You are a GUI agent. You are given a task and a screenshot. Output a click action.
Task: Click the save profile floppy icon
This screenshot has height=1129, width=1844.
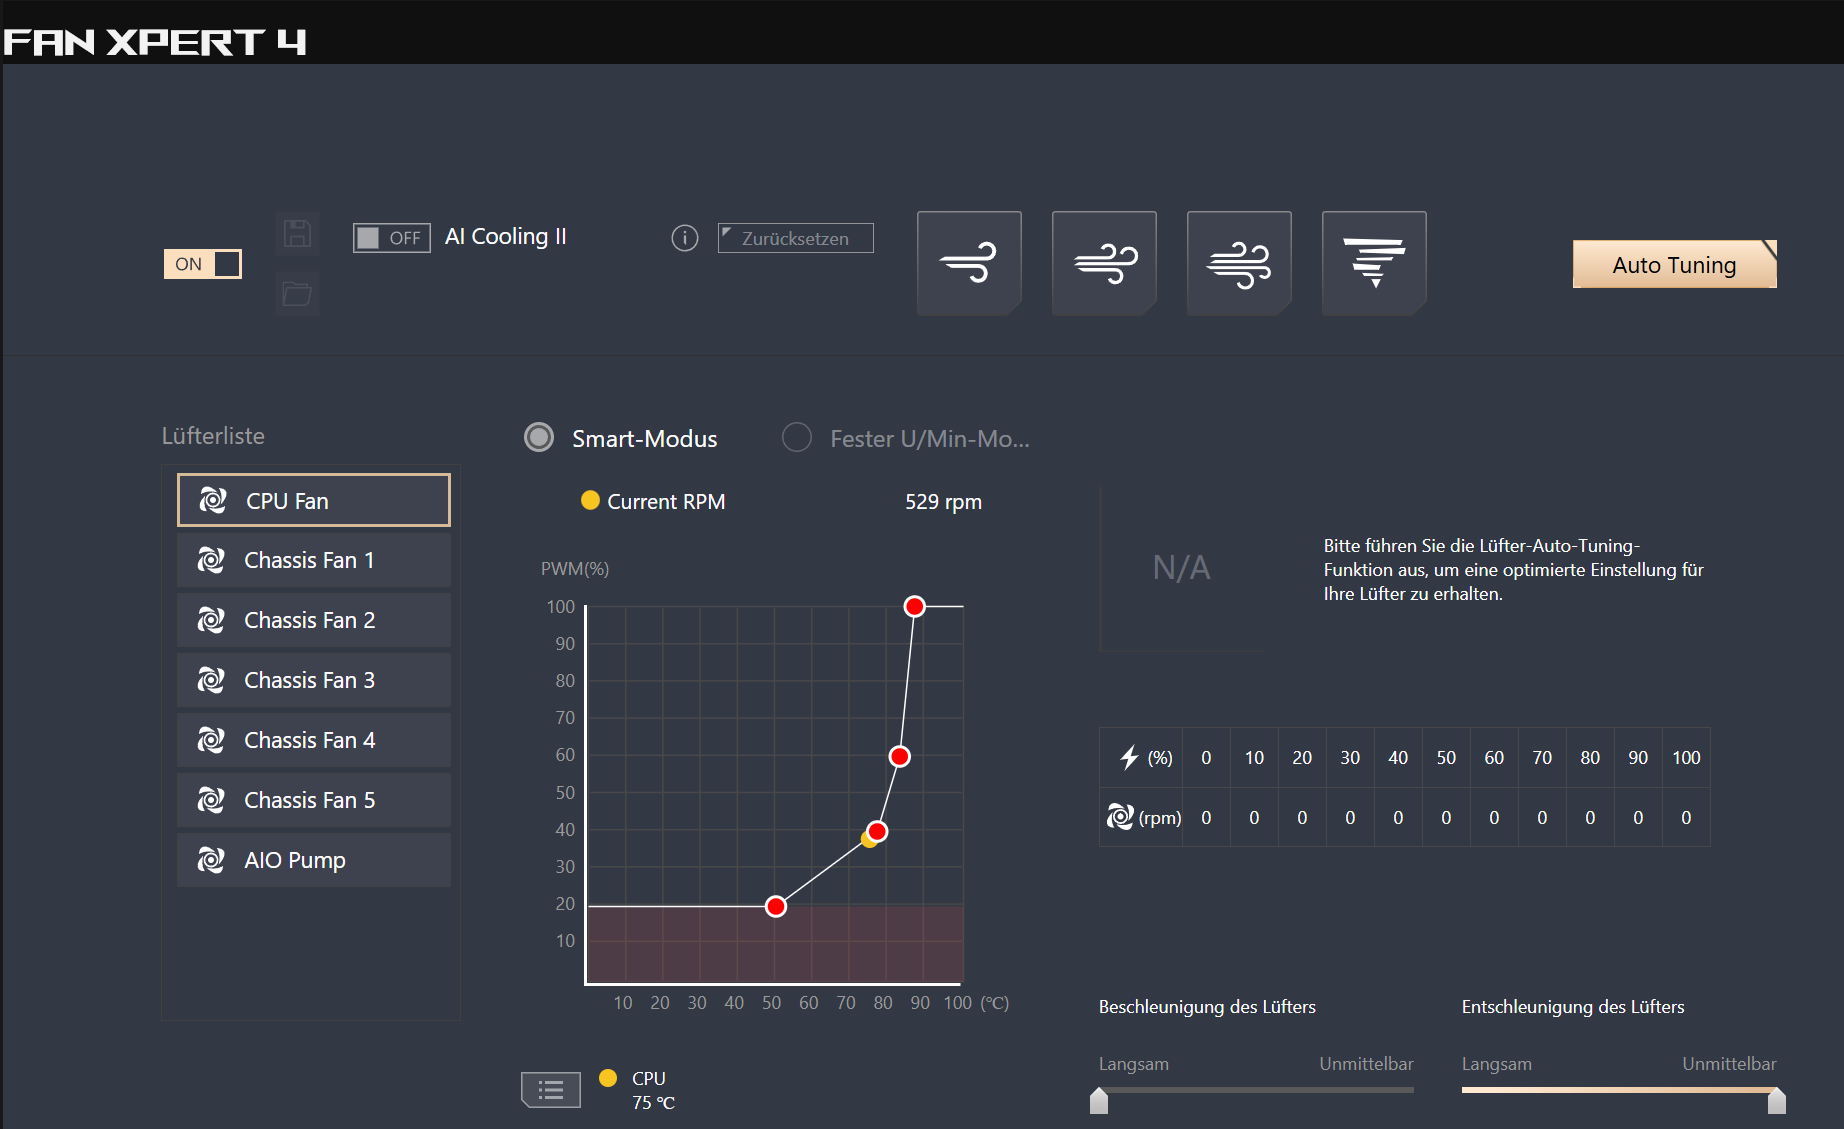pos(297,234)
